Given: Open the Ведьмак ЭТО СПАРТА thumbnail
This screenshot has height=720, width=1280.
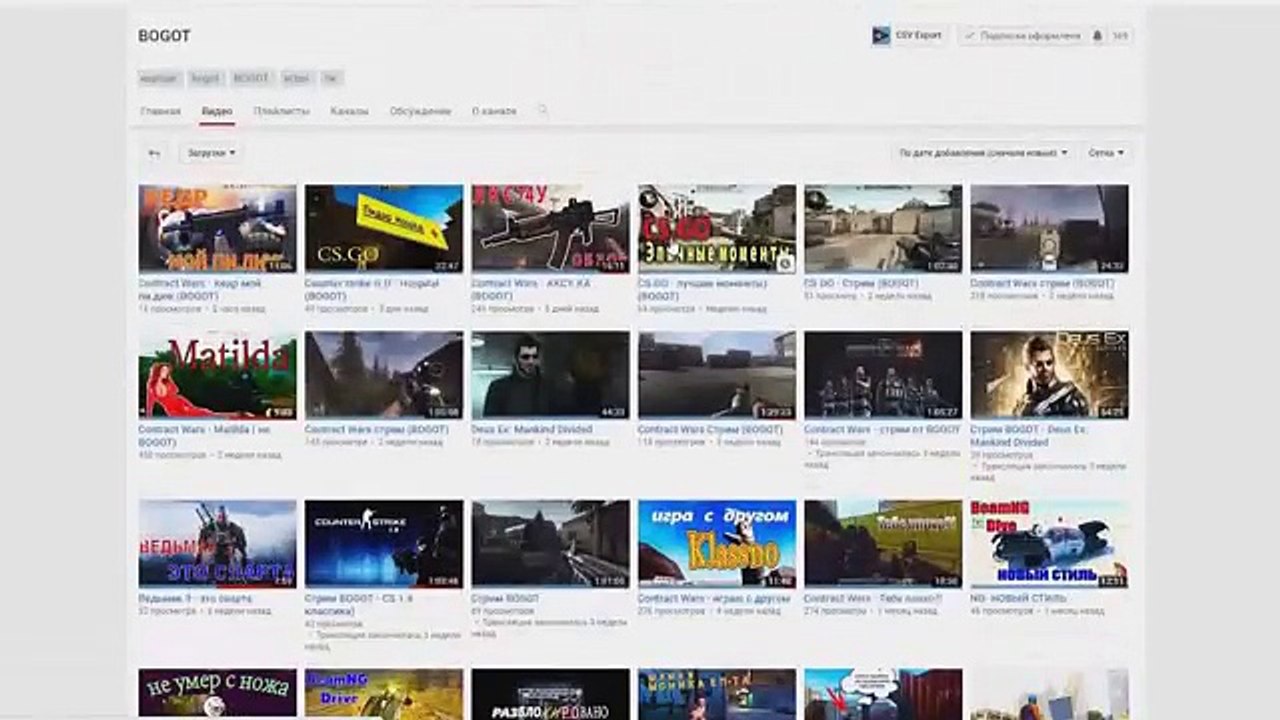Looking at the screenshot, I should (217, 544).
